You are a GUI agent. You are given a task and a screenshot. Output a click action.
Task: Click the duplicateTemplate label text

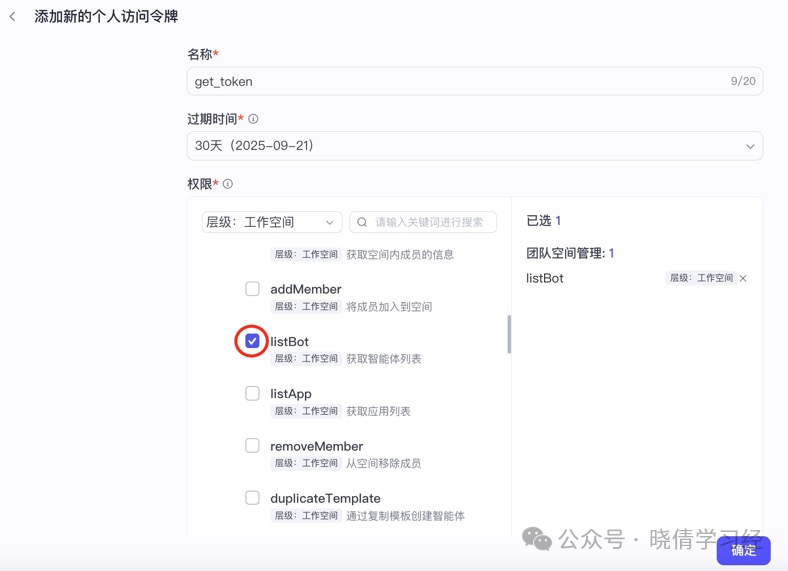(325, 499)
